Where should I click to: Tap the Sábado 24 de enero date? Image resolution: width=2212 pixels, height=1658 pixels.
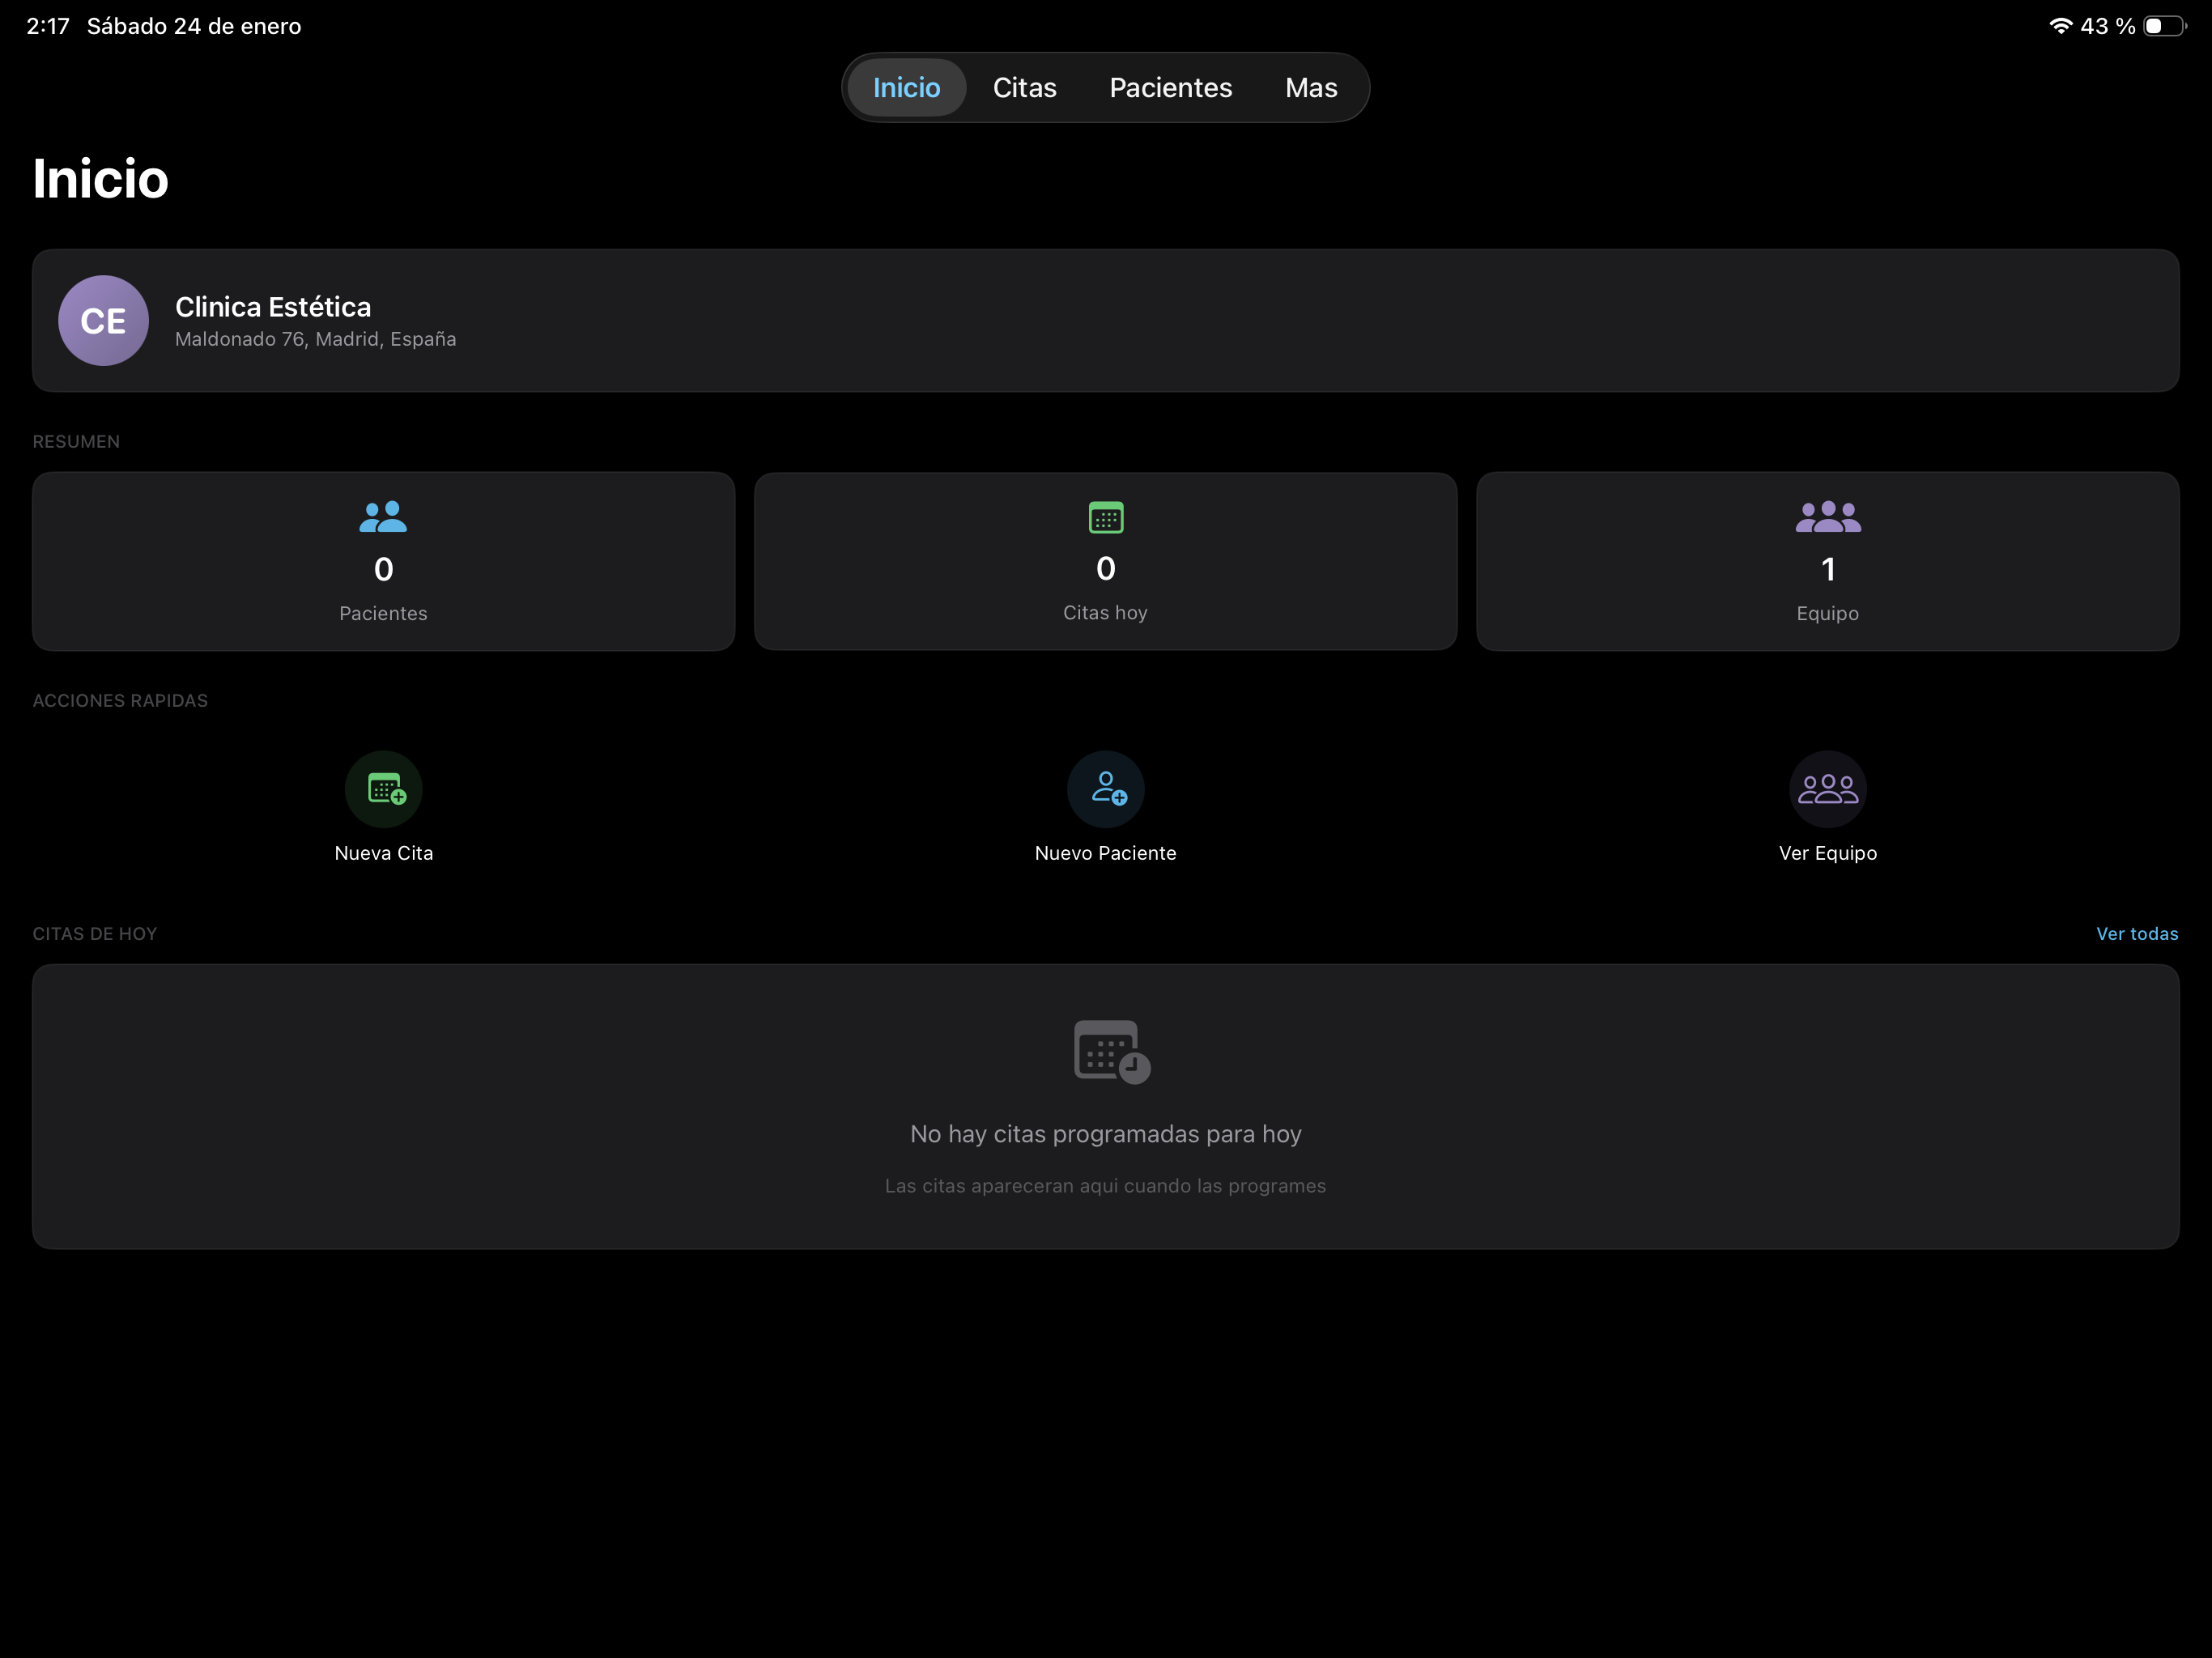coord(194,26)
